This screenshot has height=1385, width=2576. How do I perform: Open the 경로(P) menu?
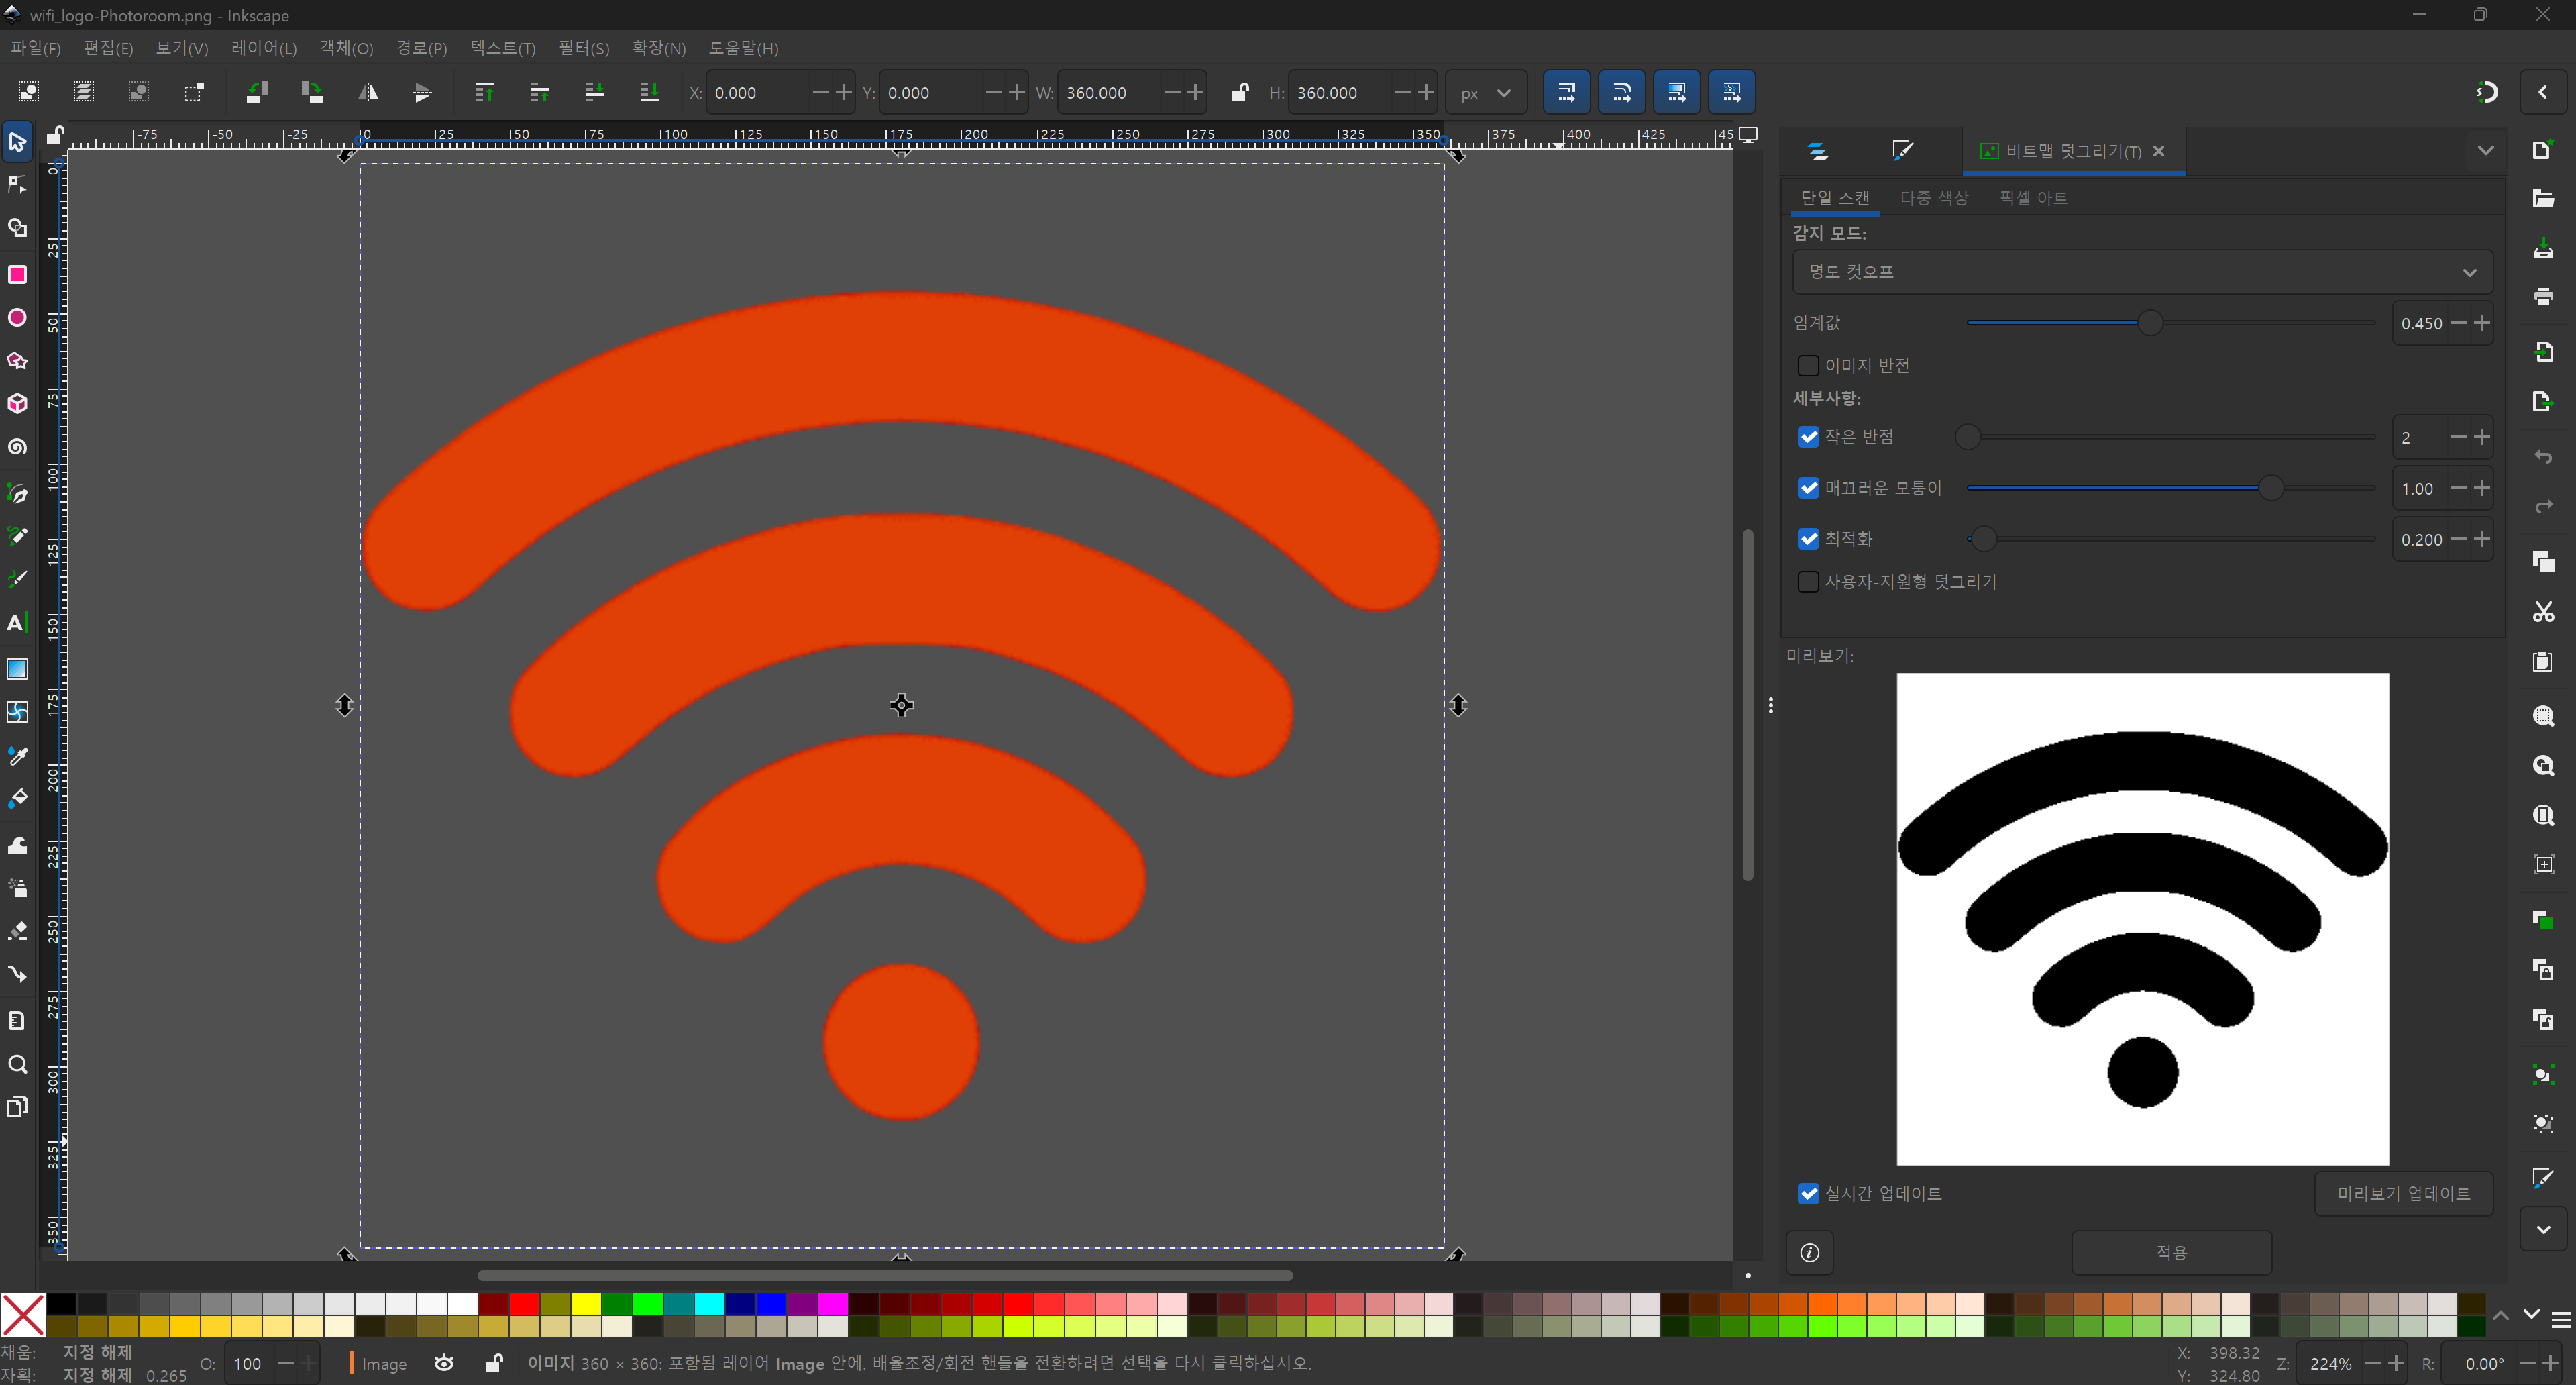421,48
